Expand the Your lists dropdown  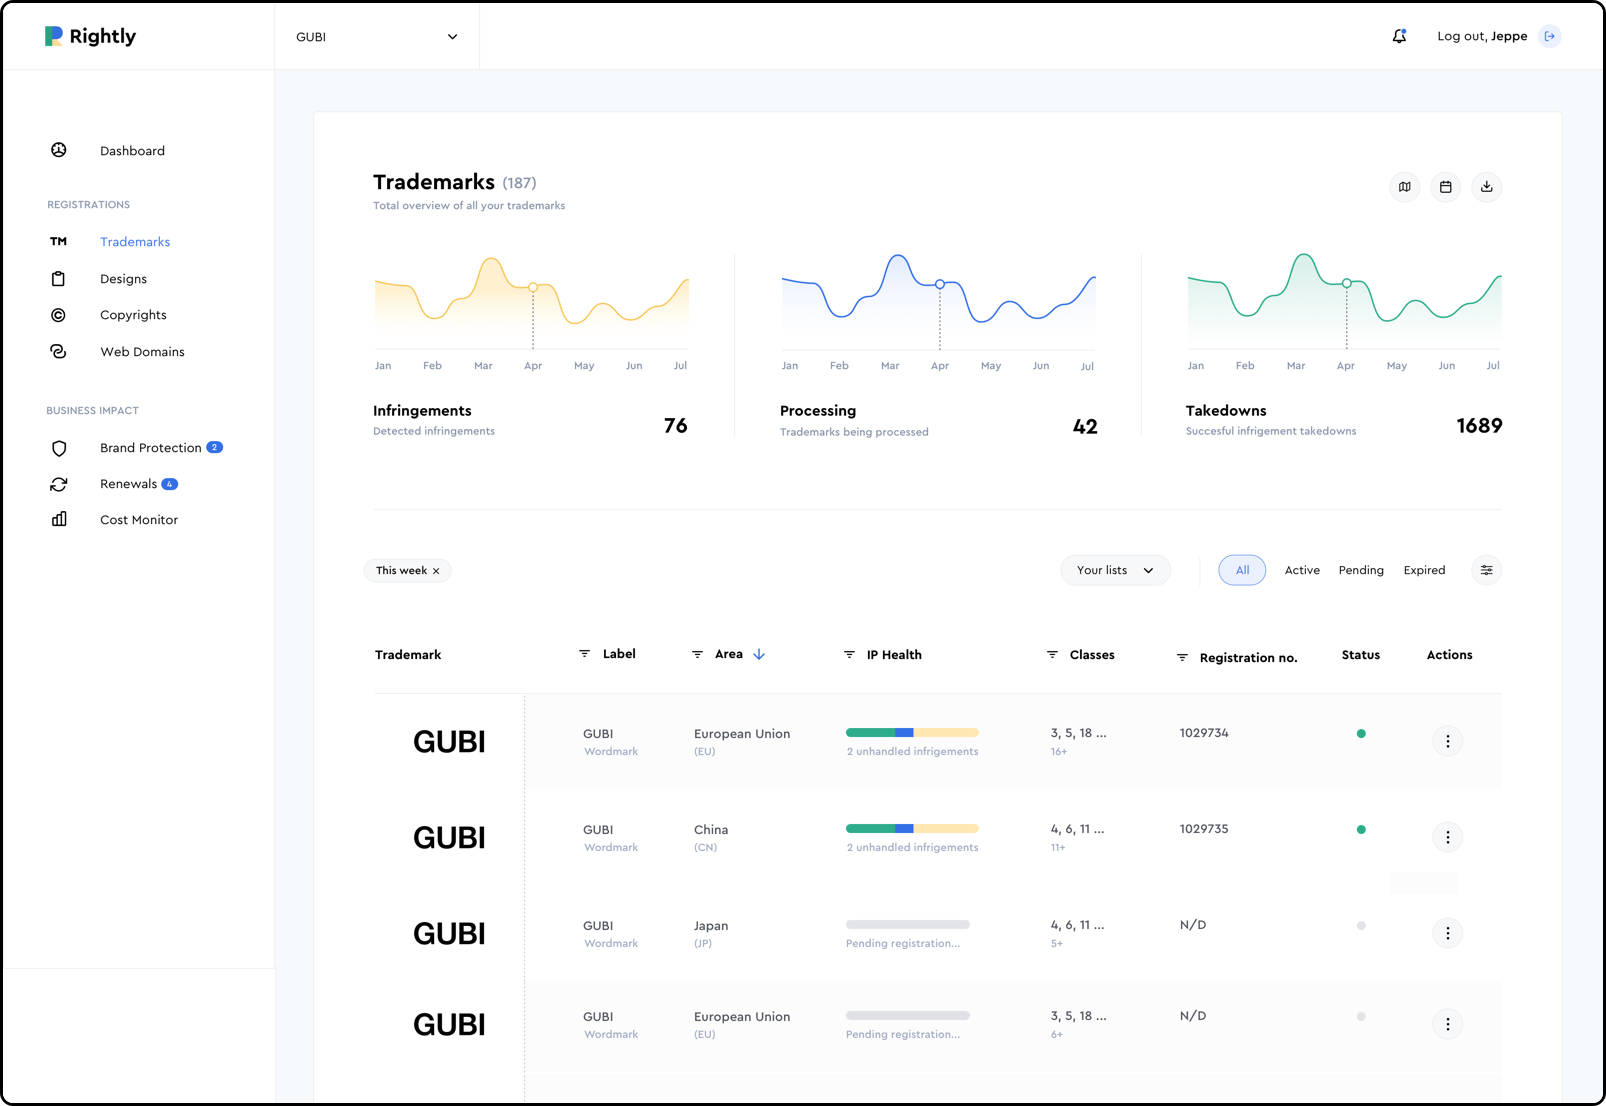coord(1116,570)
